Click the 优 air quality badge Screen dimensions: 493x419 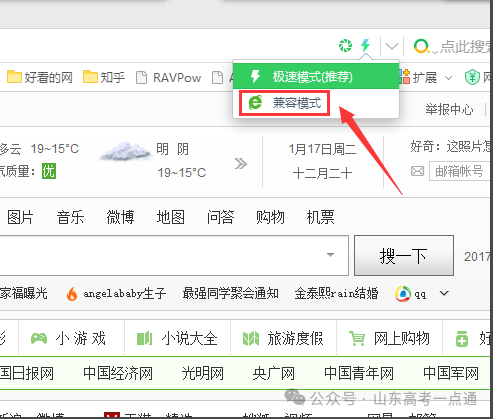coord(49,171)
